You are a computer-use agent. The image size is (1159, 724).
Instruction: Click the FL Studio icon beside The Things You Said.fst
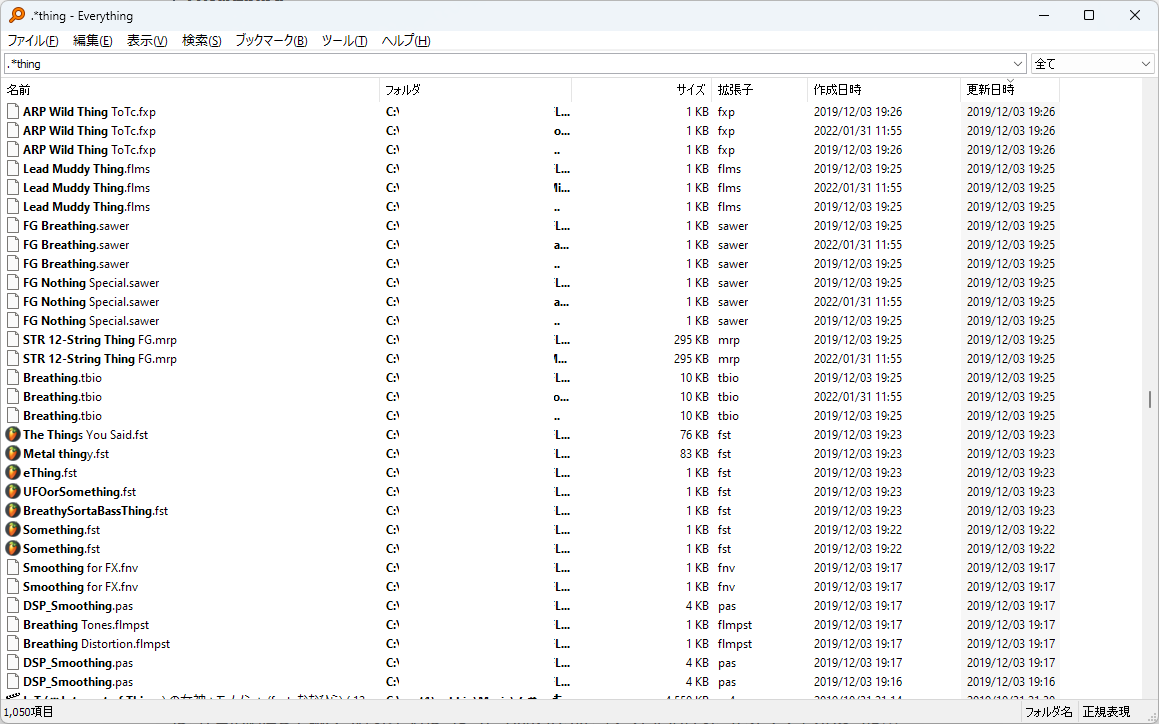13,435
